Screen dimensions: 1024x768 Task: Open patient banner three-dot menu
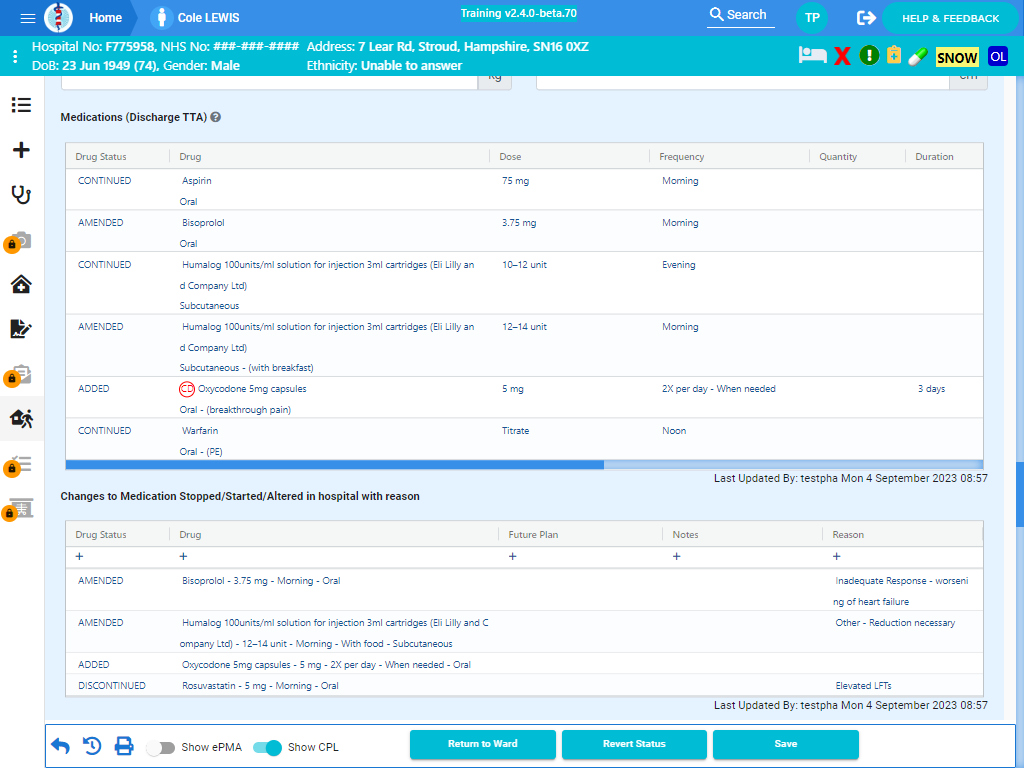pyautogui.click(x=15, y=56)
